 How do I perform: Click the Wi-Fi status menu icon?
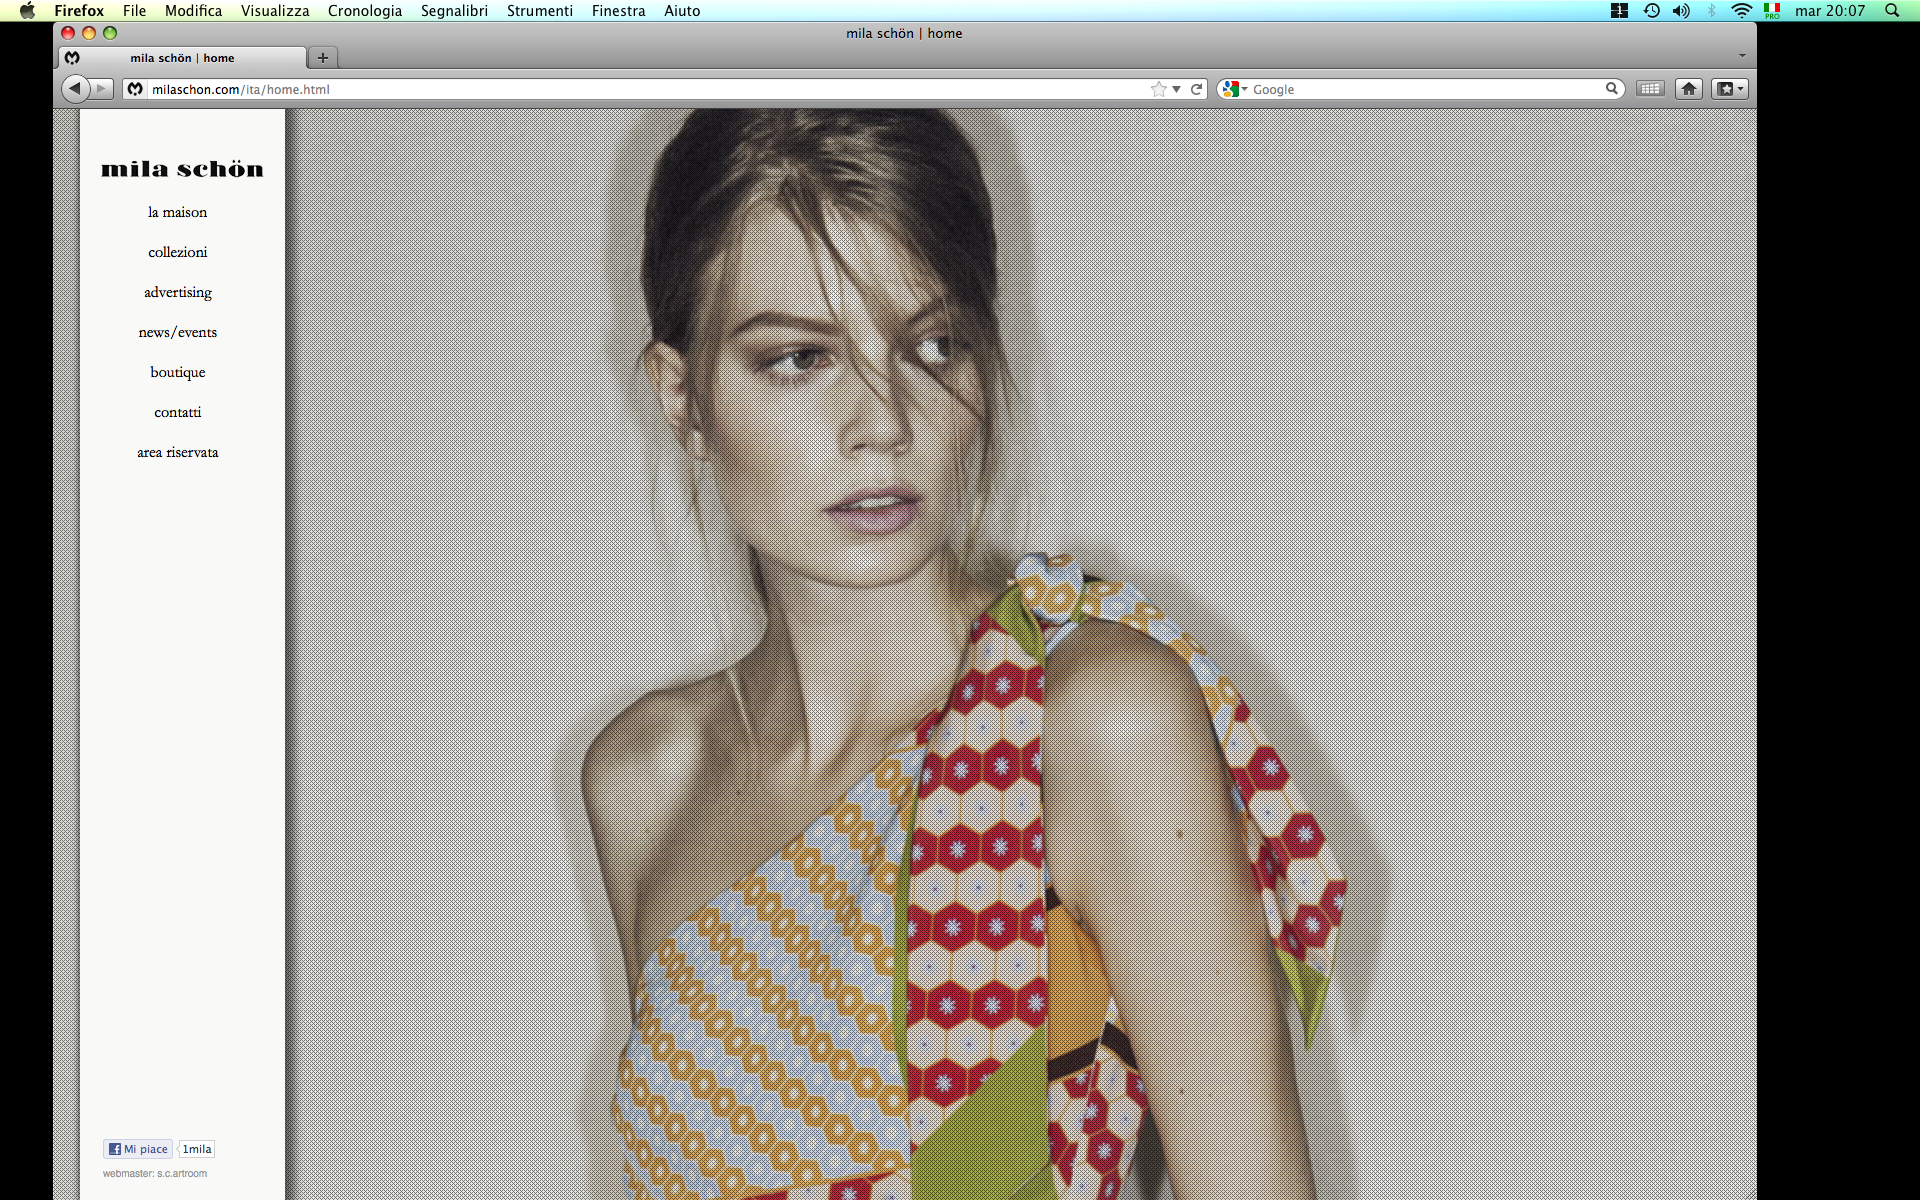1741,11
